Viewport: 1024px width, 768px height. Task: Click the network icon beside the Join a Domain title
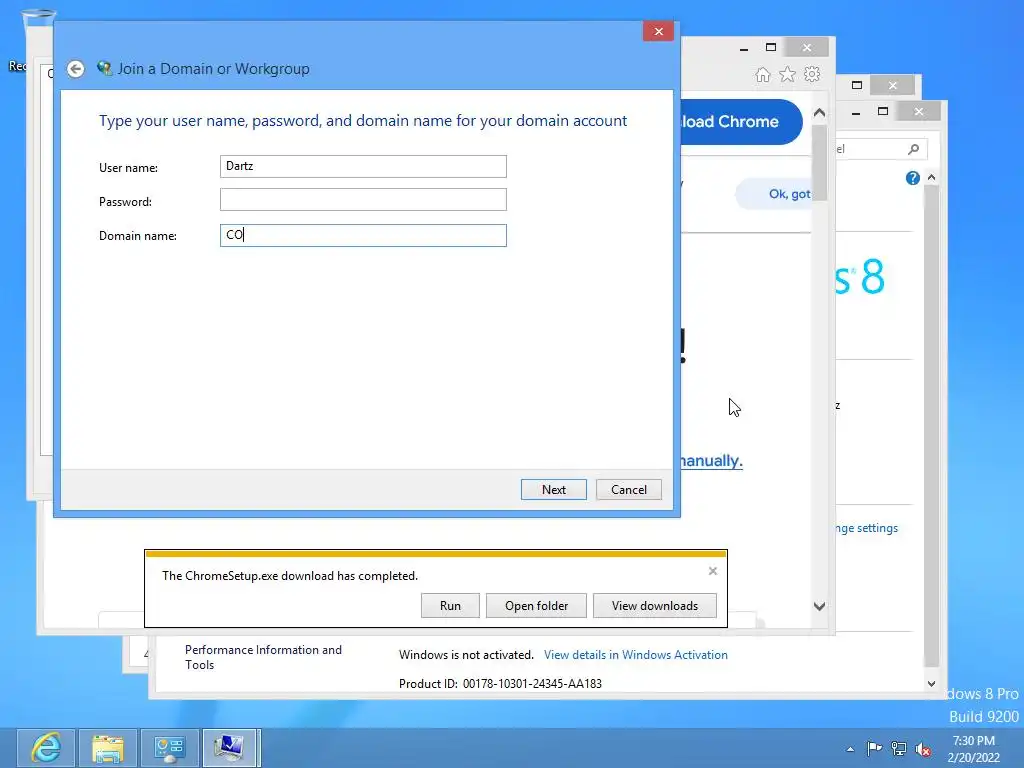click(104, 68)
